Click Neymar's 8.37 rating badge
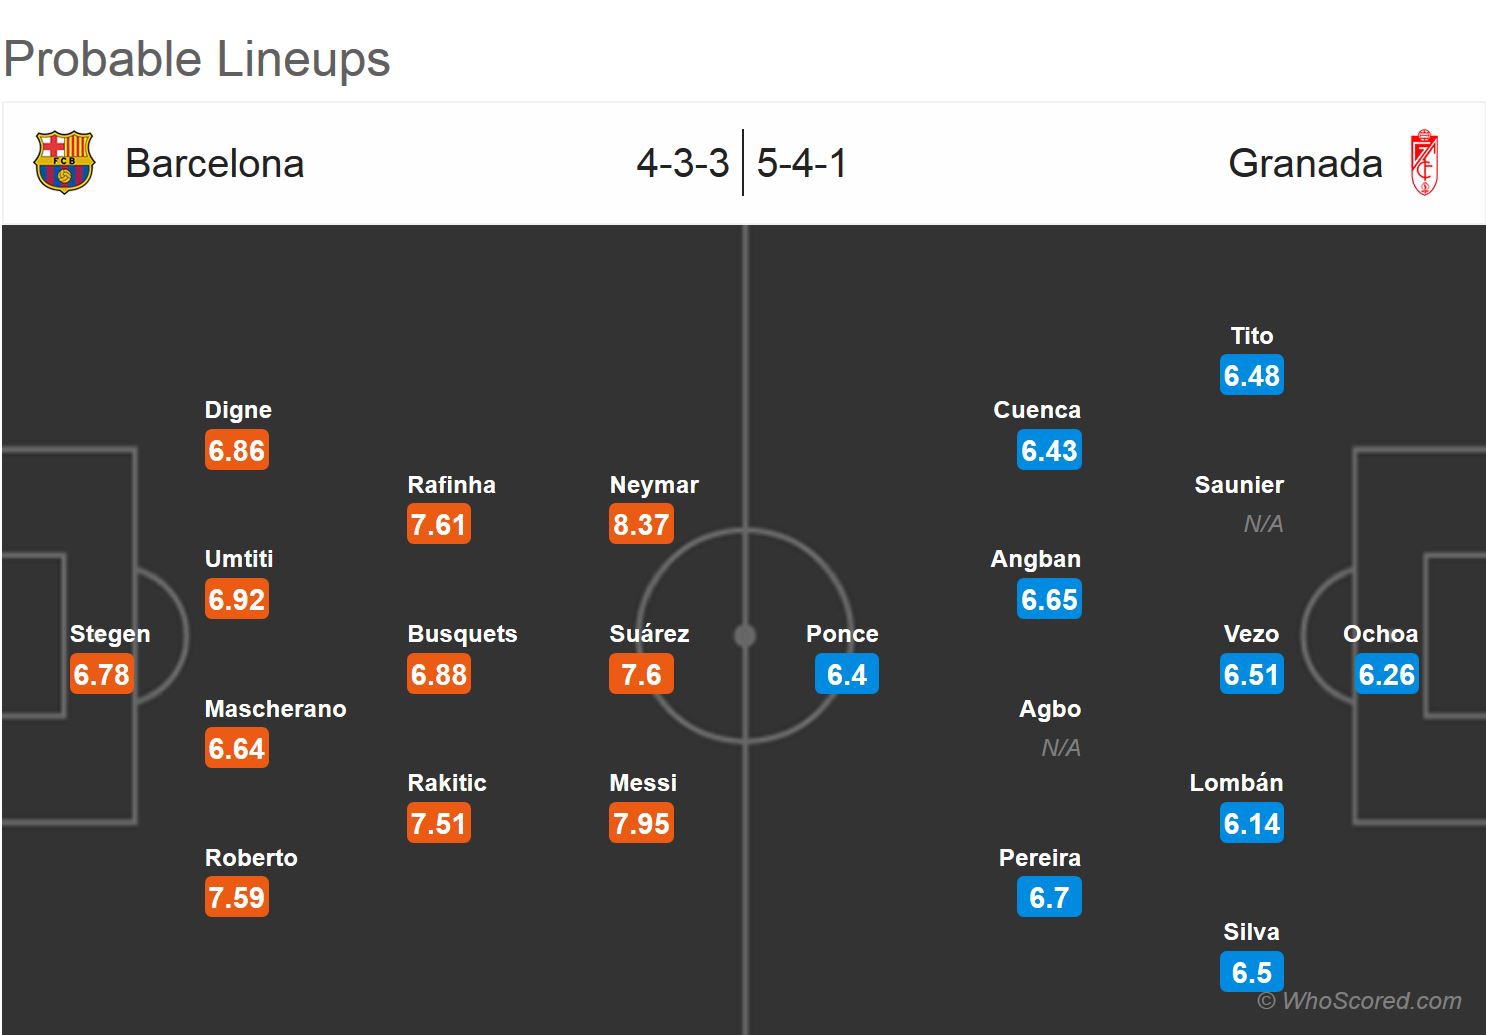The height and width of the screenshot is (1035, 1486). tap(641, 524)
